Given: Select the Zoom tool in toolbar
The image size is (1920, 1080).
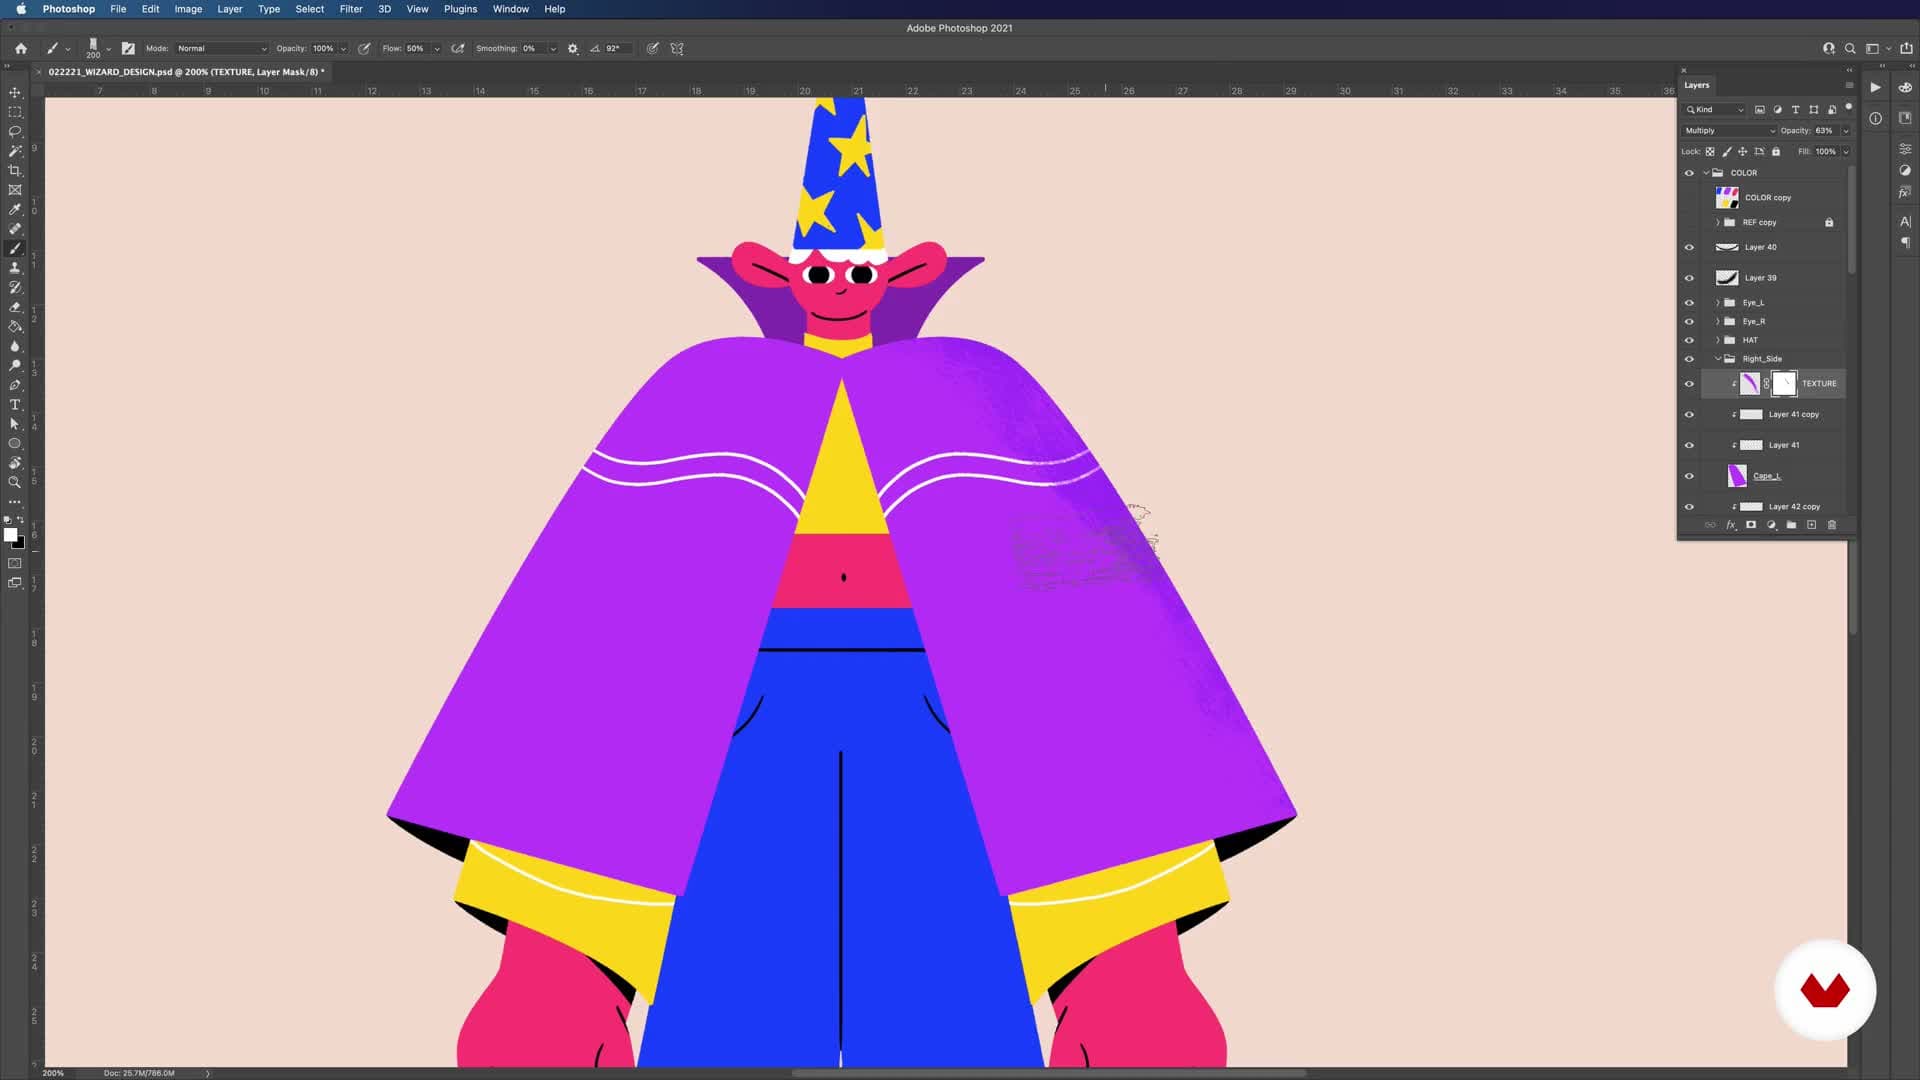Looking at the screenshot, I should tap(15, 483).
